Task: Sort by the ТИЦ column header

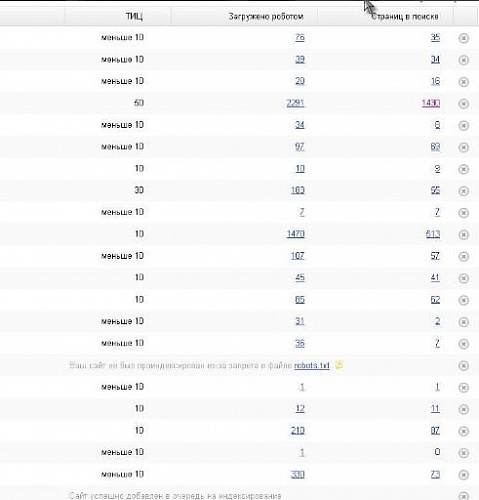Action: tap(134, 16)
